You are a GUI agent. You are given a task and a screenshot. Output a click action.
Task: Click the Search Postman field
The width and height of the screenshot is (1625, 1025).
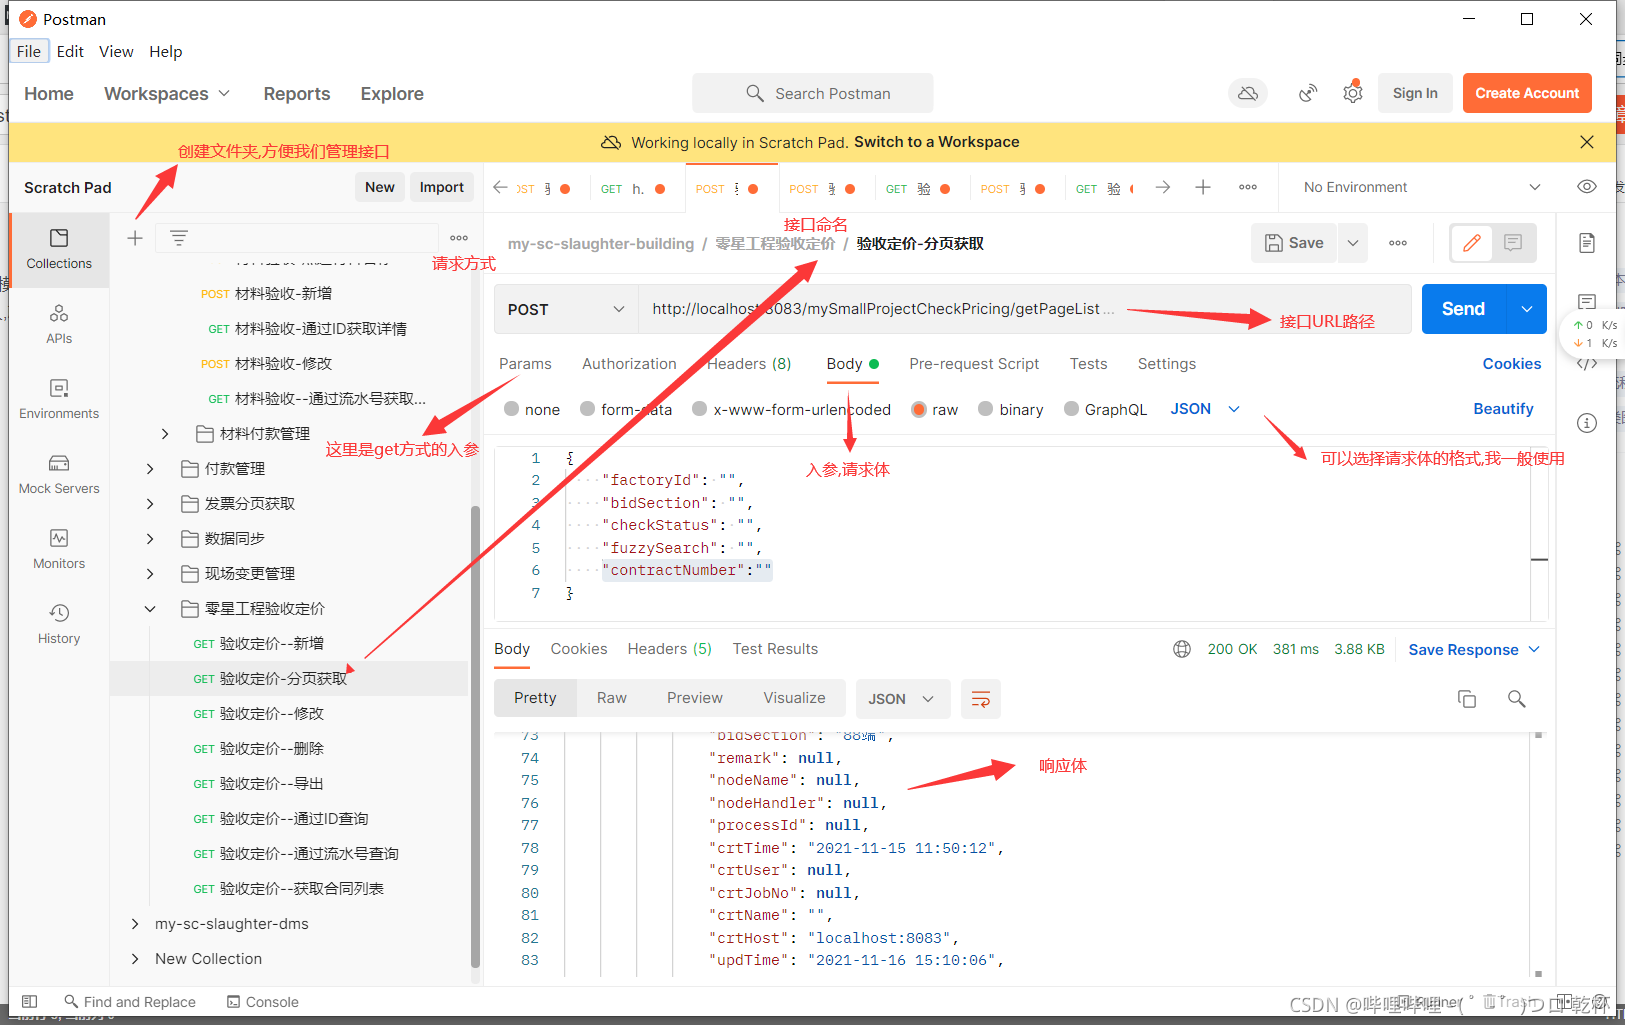(813, 93)
